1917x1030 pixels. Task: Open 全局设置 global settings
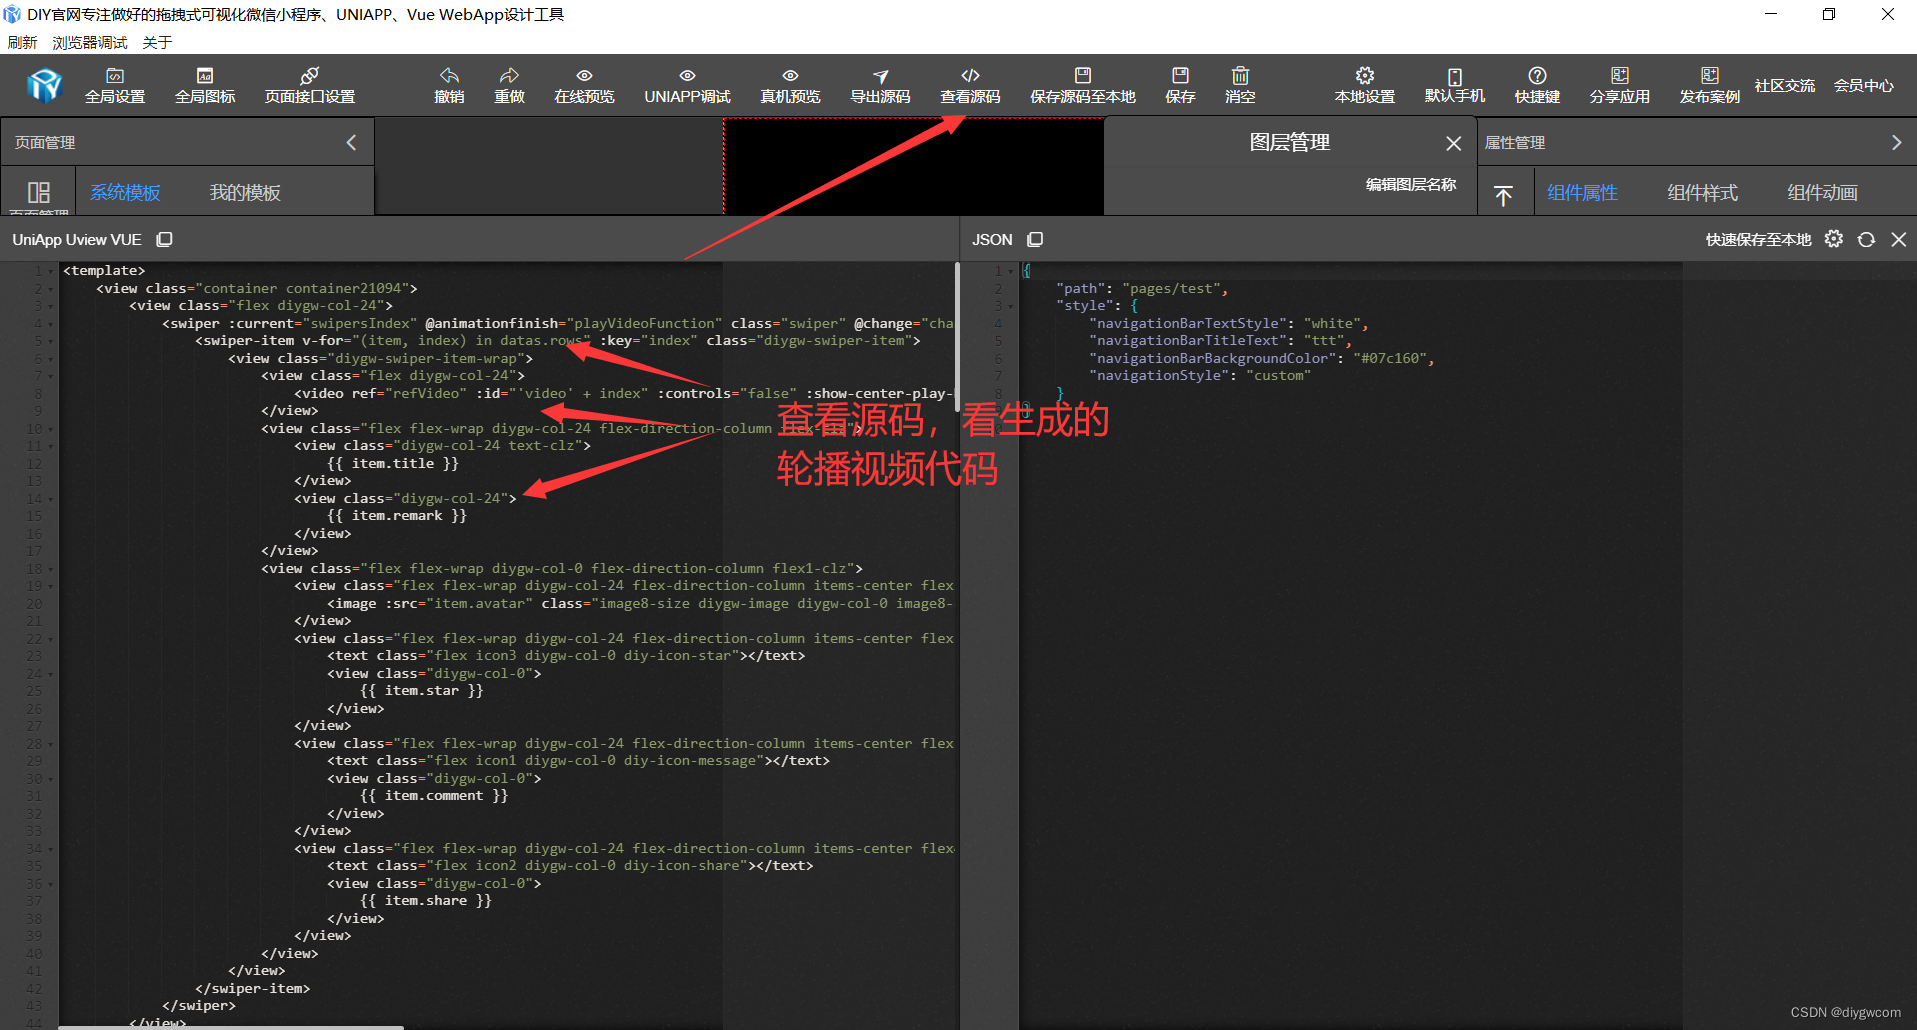point(115,86)
